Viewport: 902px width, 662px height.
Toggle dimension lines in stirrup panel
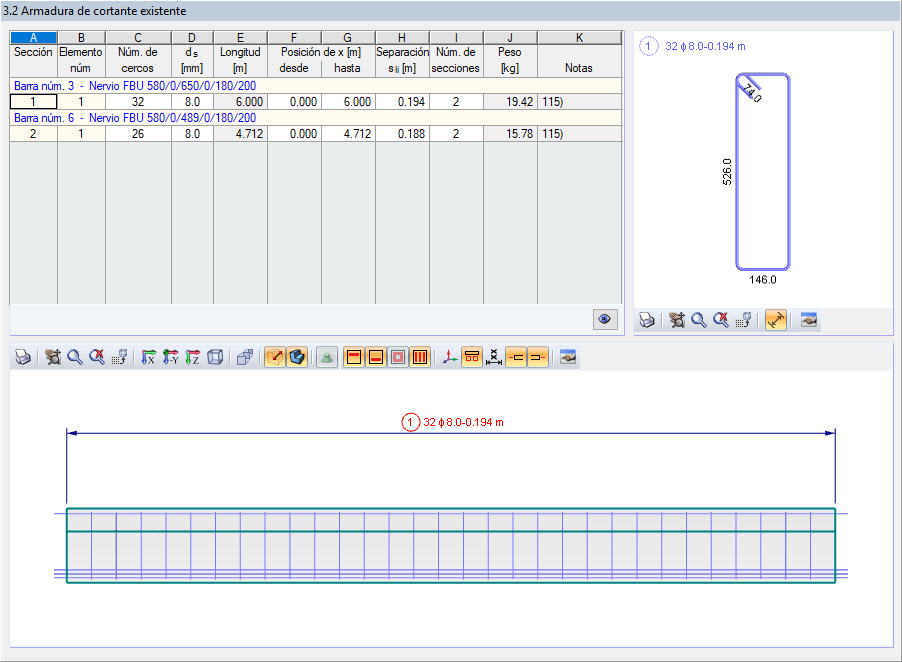click(x=776, y=320)
